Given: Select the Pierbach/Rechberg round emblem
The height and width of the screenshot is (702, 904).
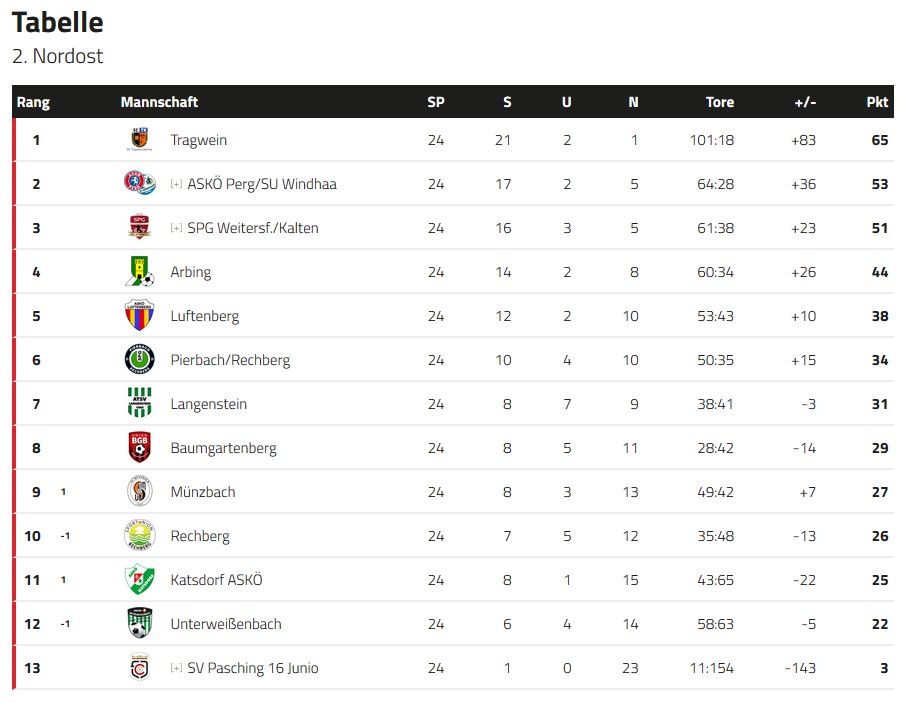Looking at the screenshot, I should pos(140,360).
